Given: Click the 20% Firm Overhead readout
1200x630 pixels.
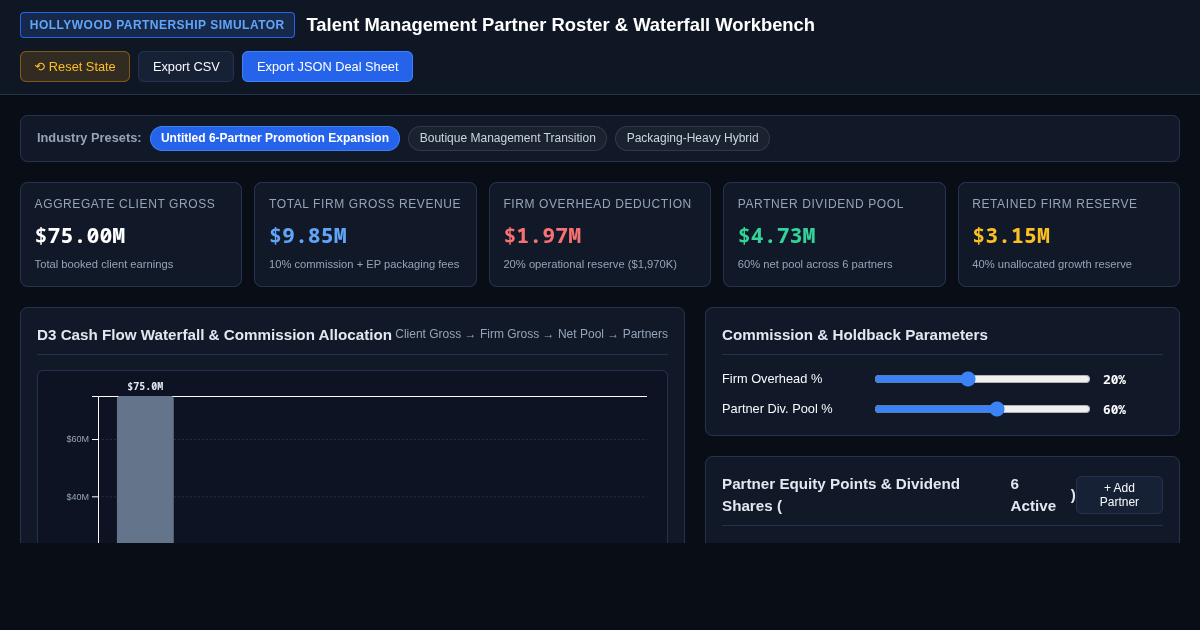Looking at the screenshot, I should pos(1114,379).
